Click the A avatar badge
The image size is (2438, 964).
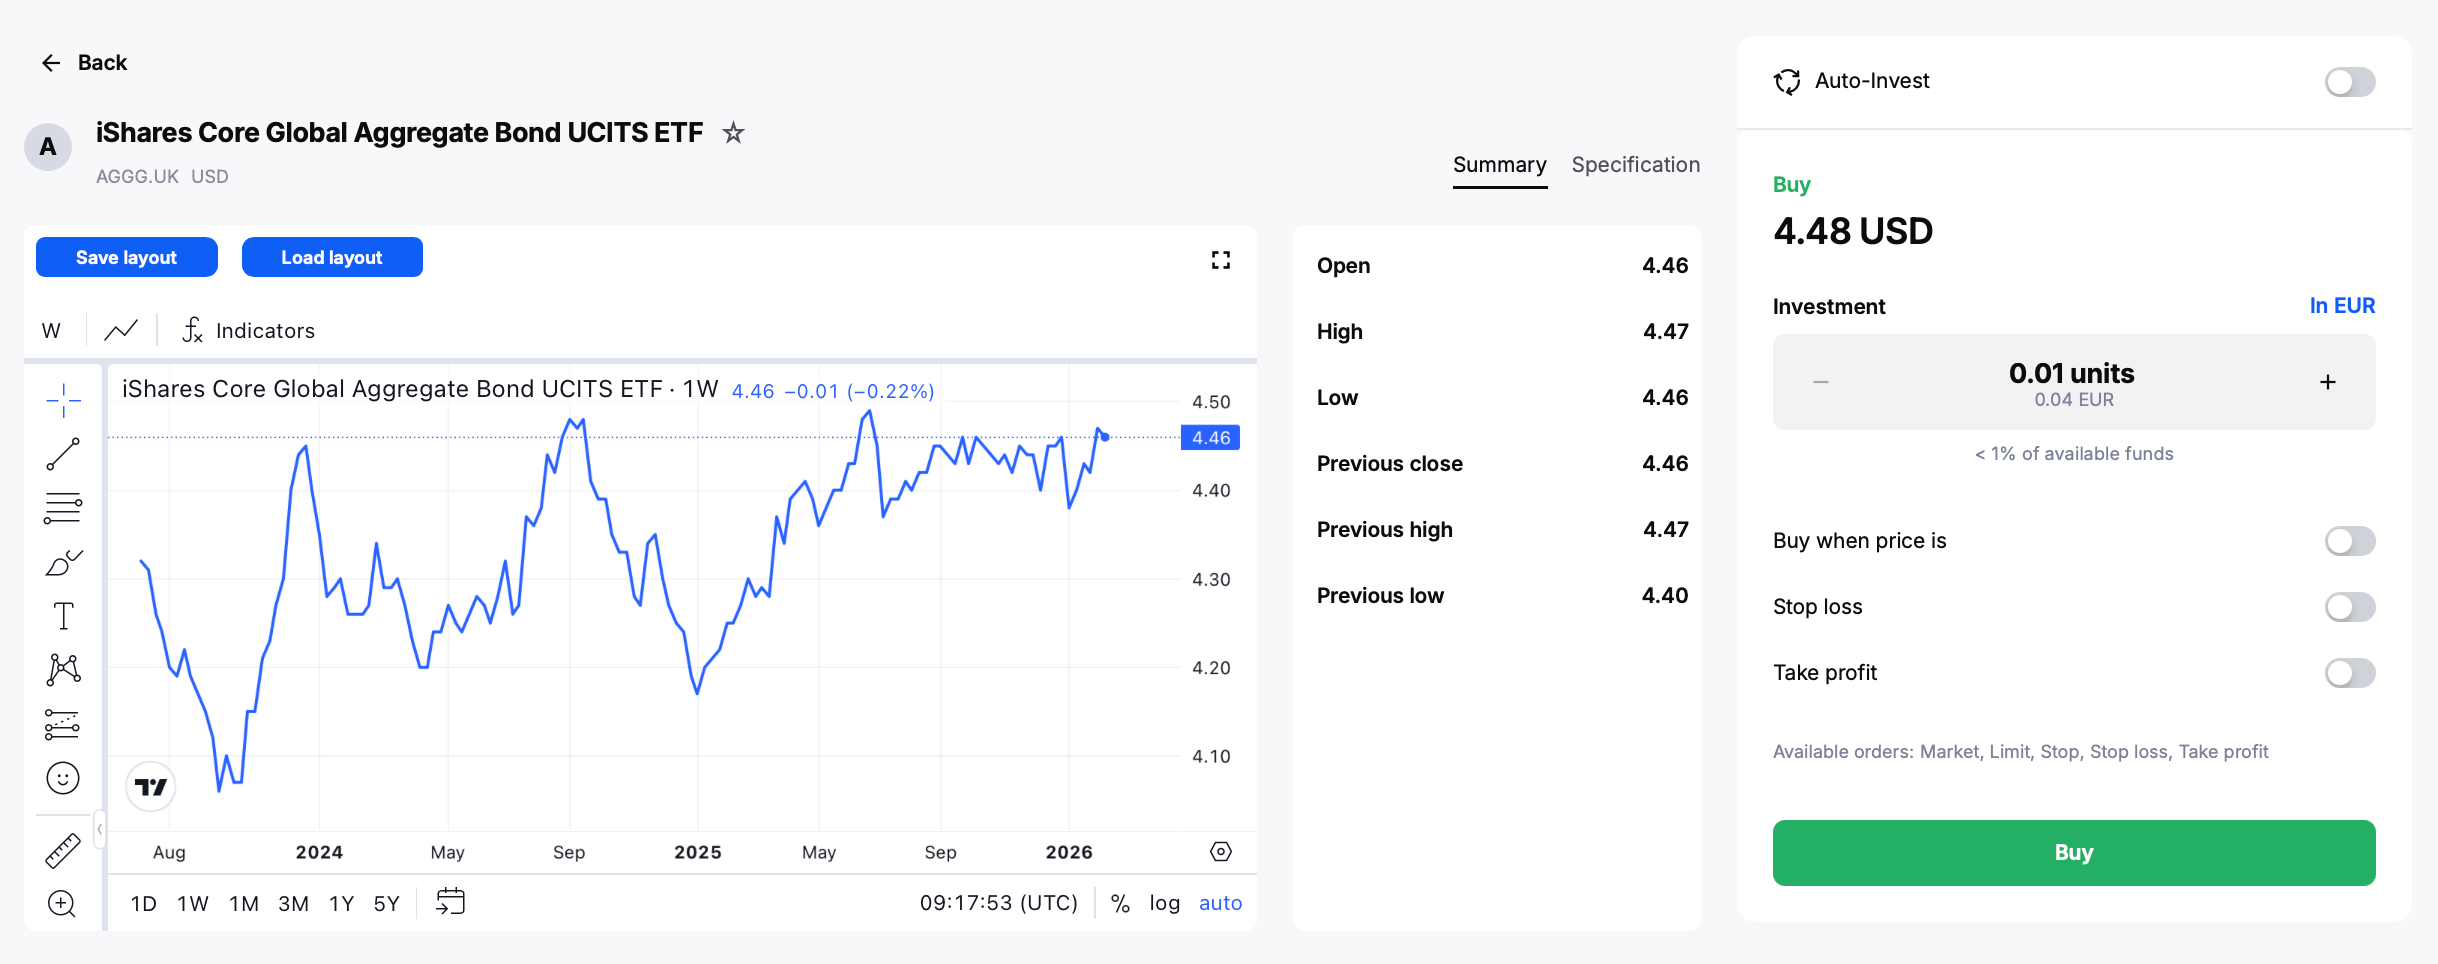48,147
